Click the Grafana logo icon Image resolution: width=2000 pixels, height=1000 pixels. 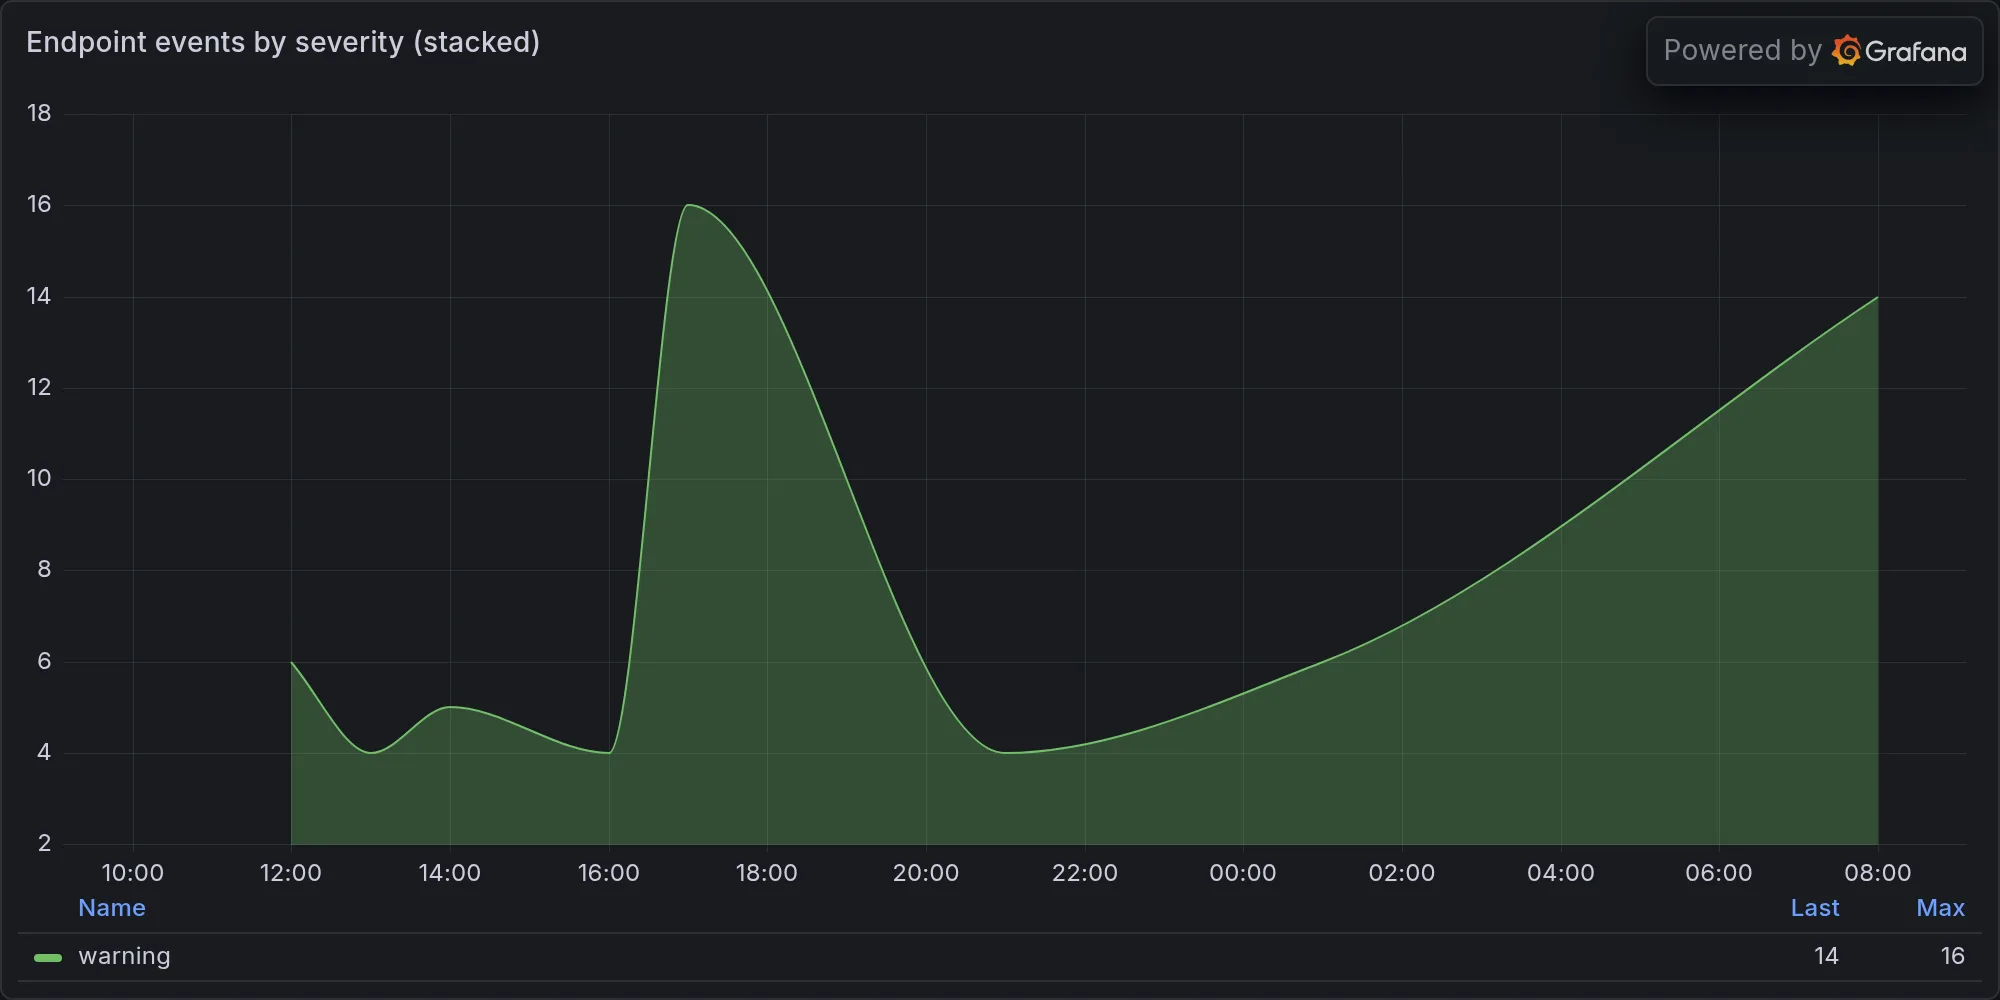[1846, 51]
